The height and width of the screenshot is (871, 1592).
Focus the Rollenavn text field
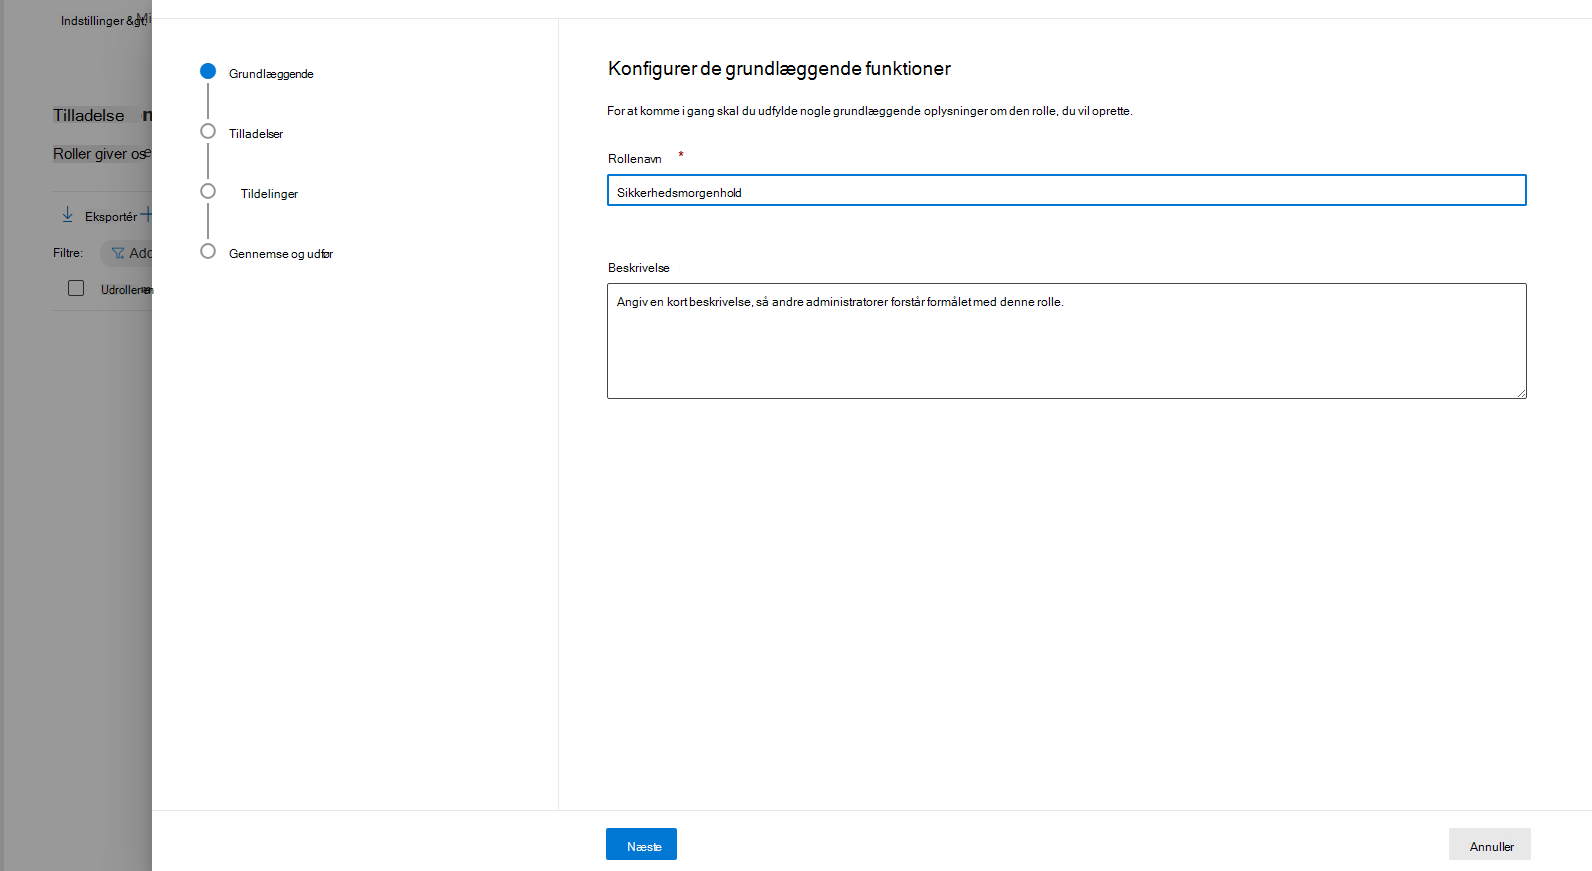tap(1067, 190)
